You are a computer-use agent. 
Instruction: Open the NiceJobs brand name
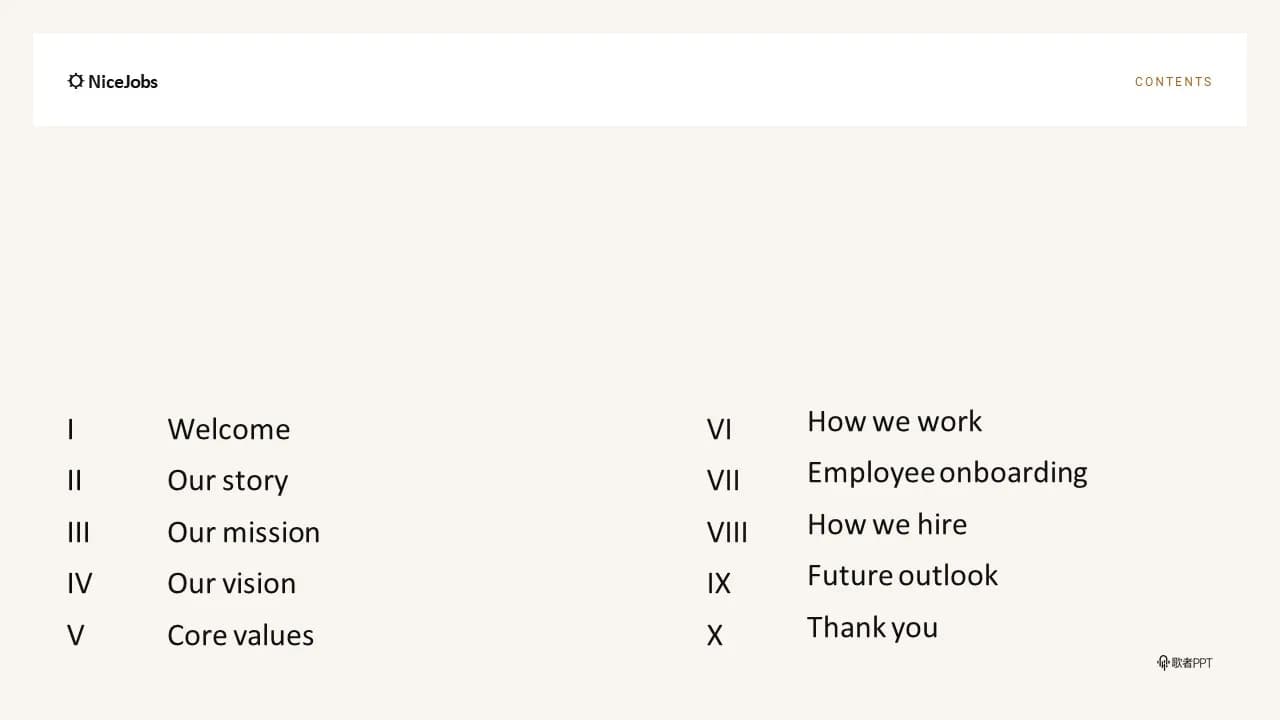[123, 81]
